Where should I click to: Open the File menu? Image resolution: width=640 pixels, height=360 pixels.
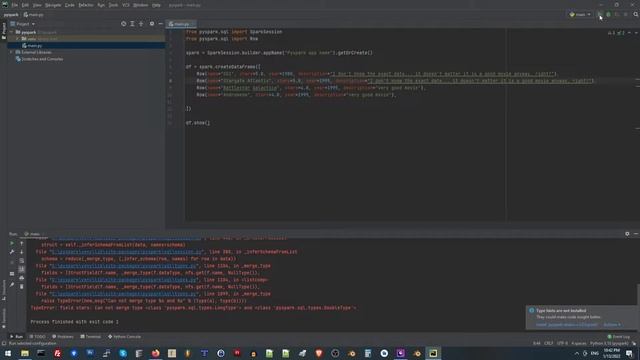tap(15, 5)
